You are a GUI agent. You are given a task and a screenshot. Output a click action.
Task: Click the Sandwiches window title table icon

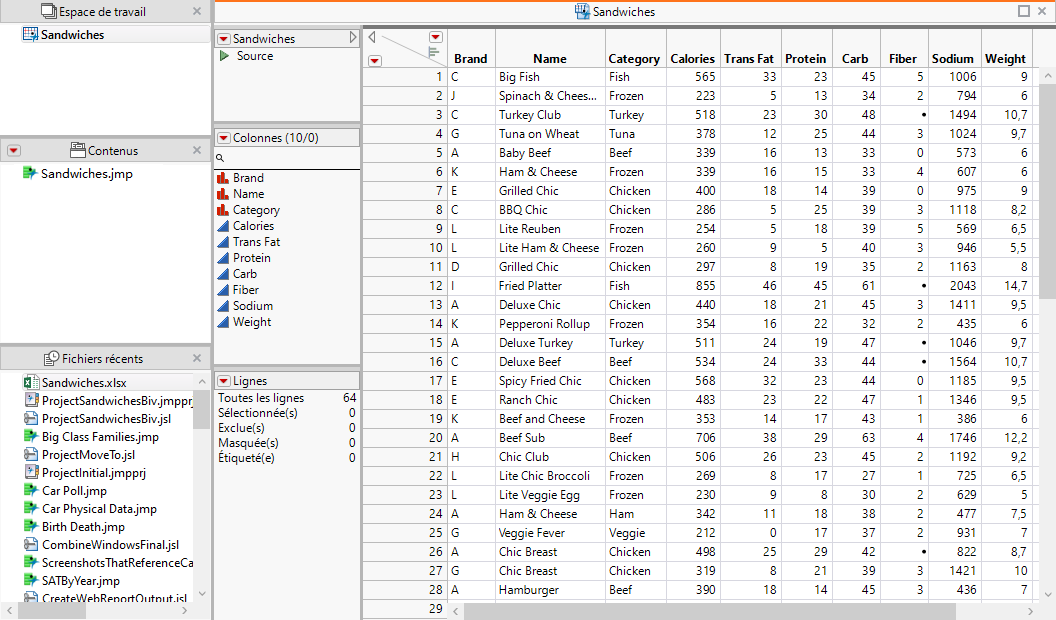(x=583, y=11)
